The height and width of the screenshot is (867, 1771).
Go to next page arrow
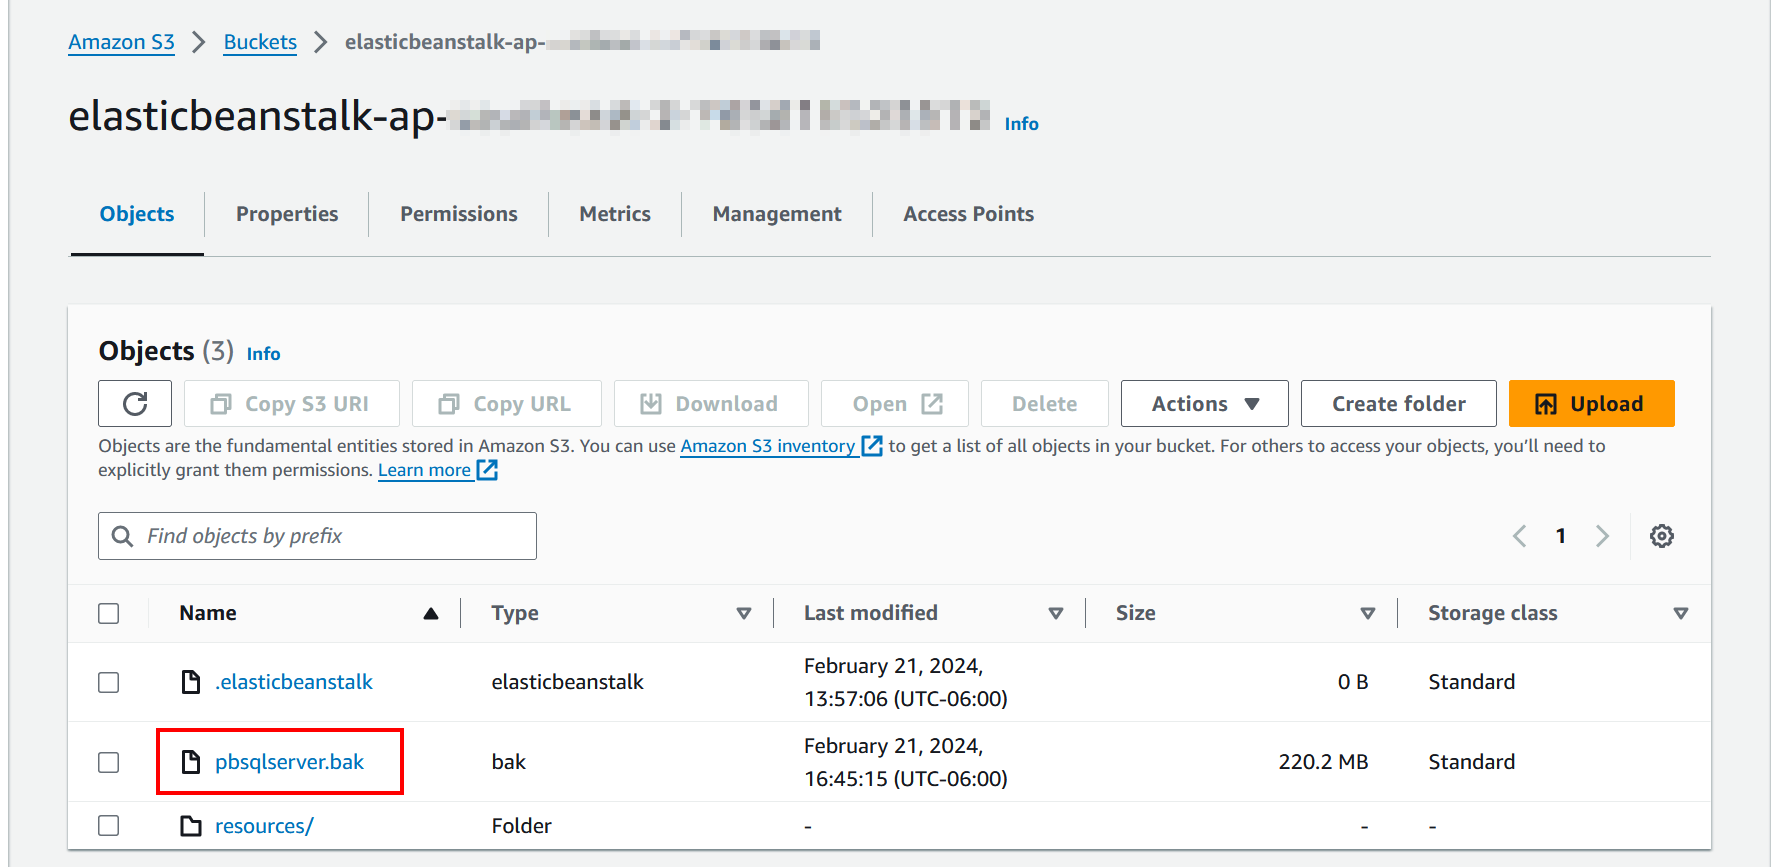click(1602, 536)
